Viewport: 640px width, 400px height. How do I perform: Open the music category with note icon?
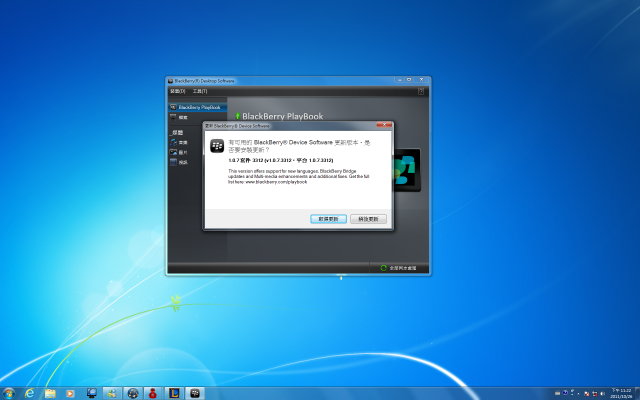[x=179, y=142]
